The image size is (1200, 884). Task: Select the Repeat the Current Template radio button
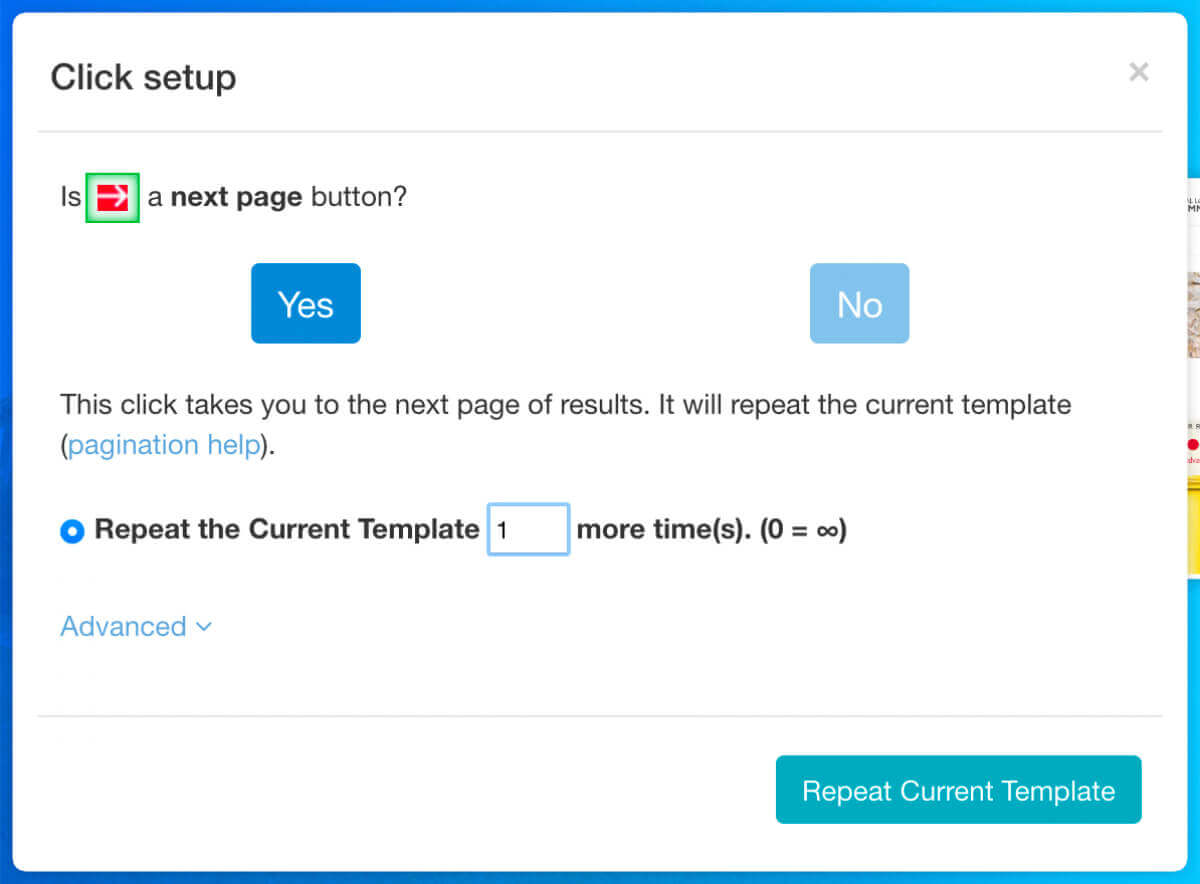coord(72,531)
